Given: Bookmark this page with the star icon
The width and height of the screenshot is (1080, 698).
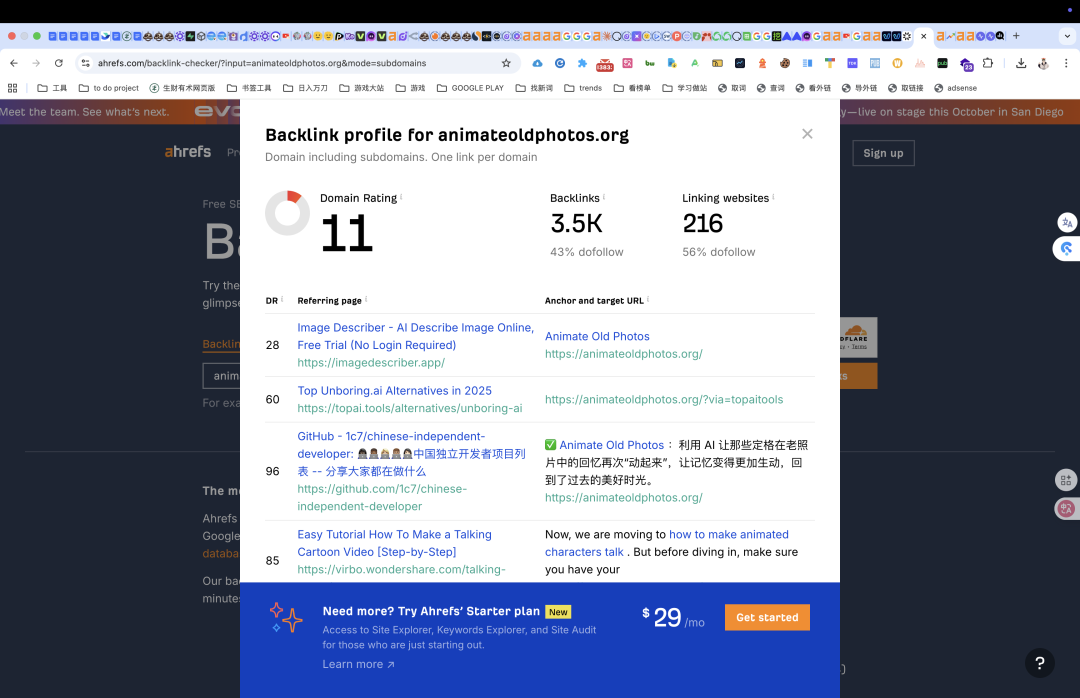Looking at the screenshot, I should click(x=506, y=63).
